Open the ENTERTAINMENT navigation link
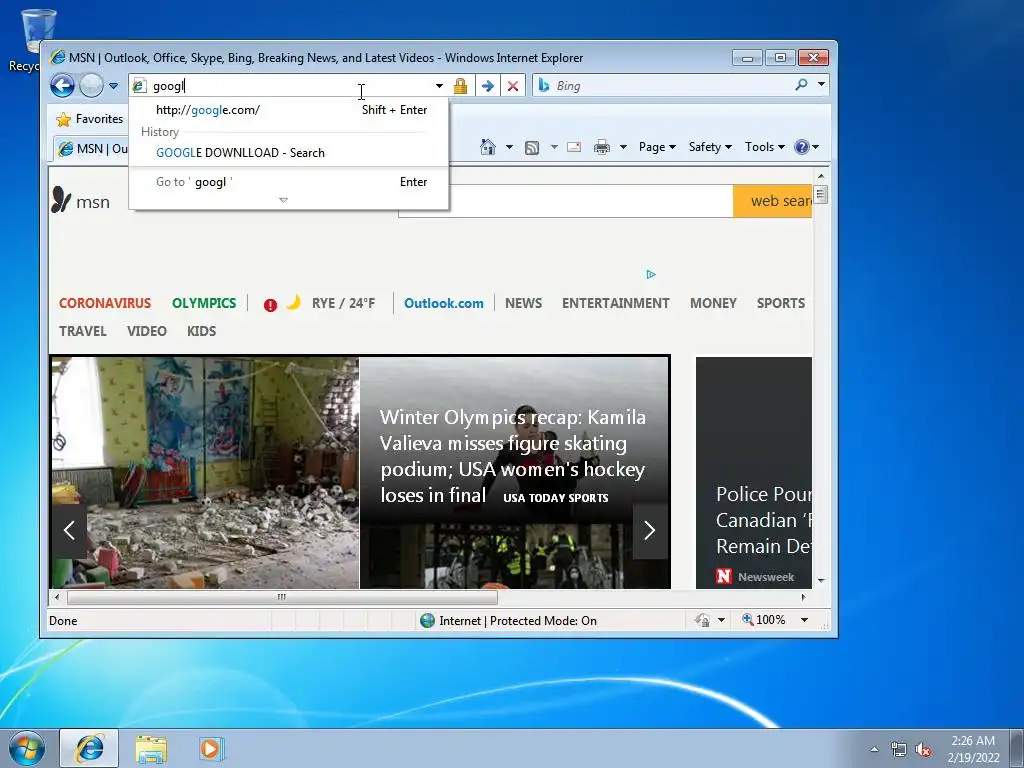 tap(615, 304)
